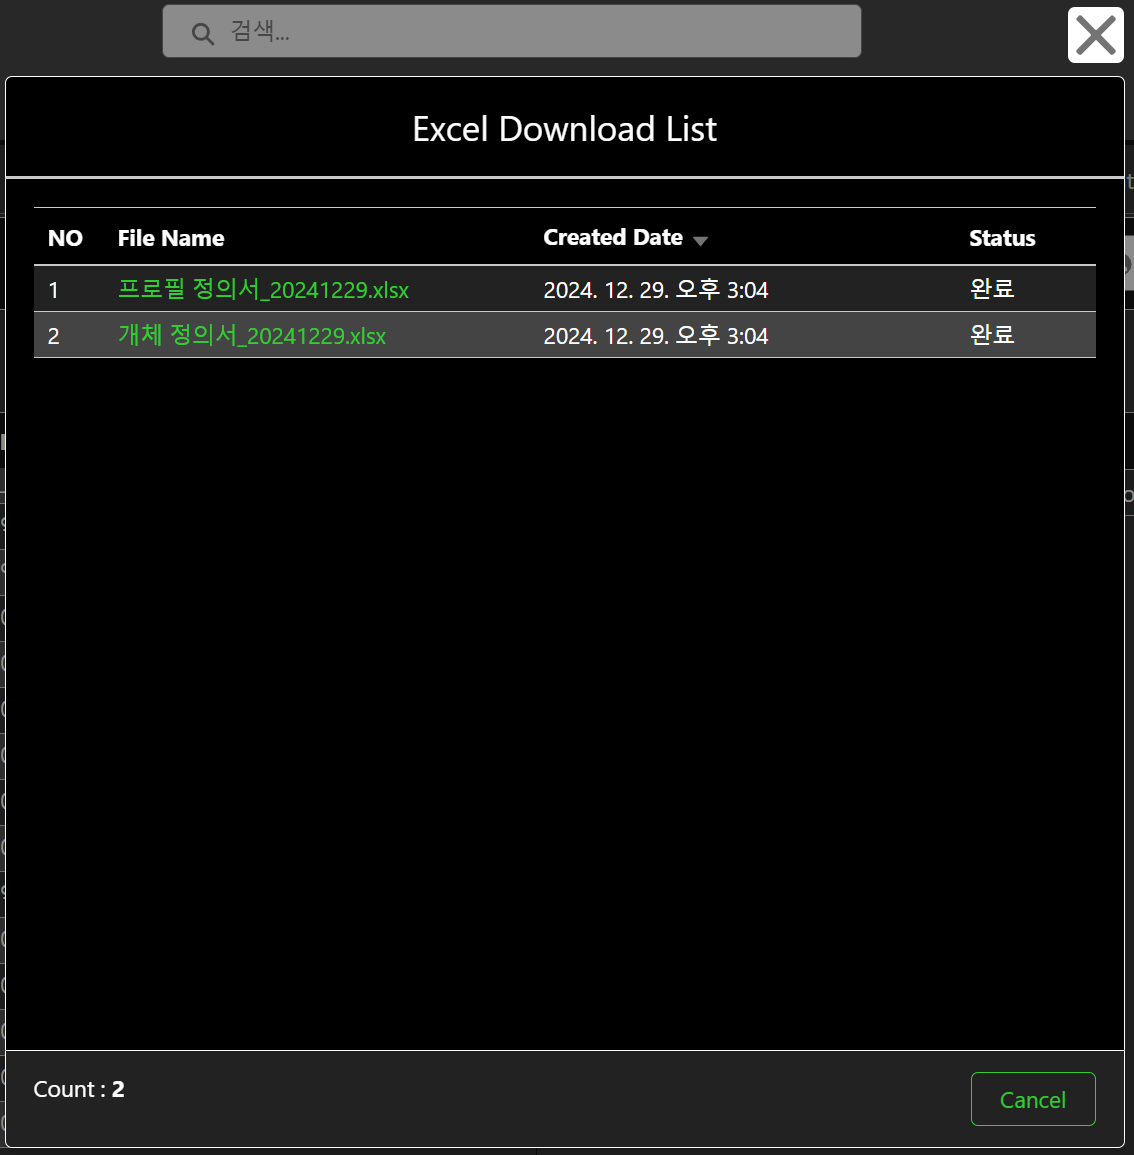Close the dialog with the X button

tap(1096, 35)
